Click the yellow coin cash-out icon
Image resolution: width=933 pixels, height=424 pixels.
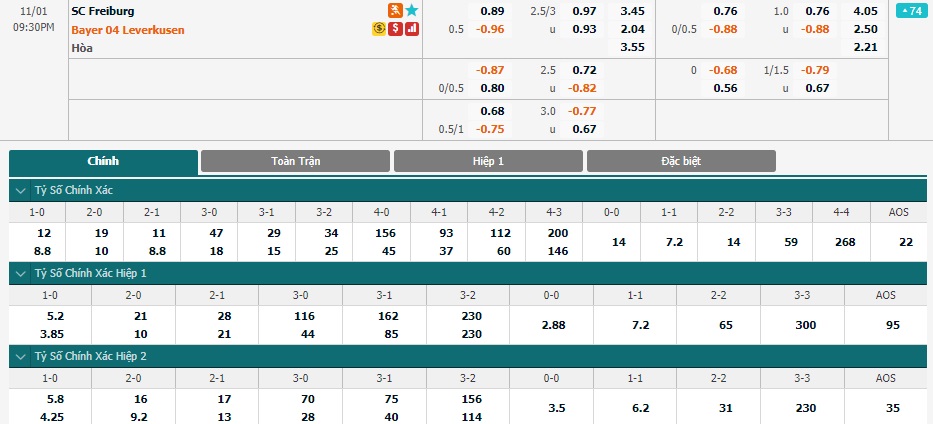point(379,29)
